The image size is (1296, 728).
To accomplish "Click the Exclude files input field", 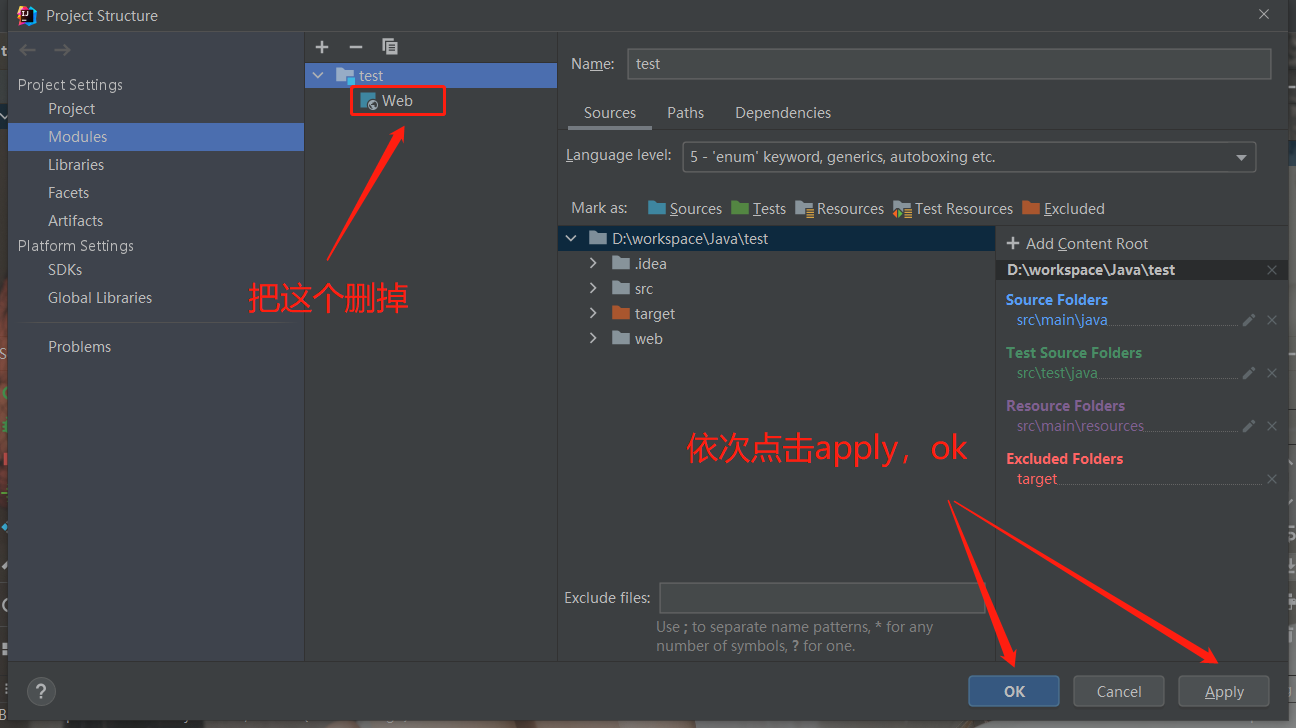I will pos(820,597).
